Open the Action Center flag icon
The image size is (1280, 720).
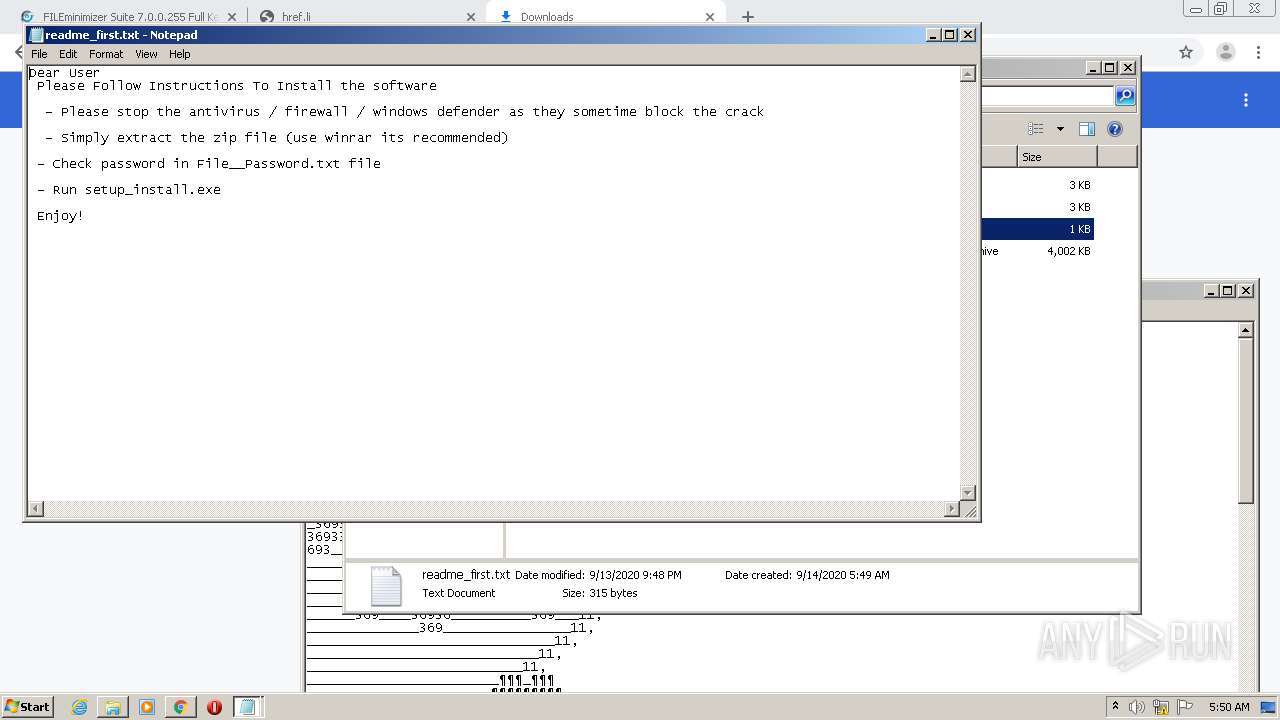click(x=1185, y=707)
